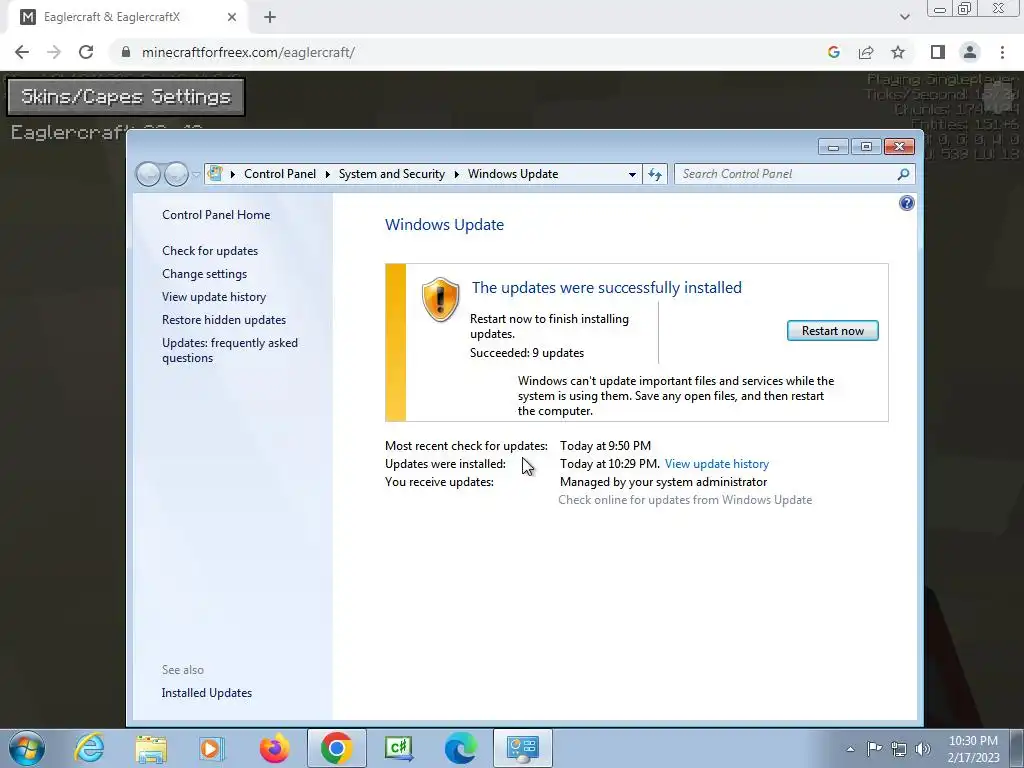Click the refresh button in Control Panel address bar
This screenshot has width=1024, height=768.
coord(655,174)
